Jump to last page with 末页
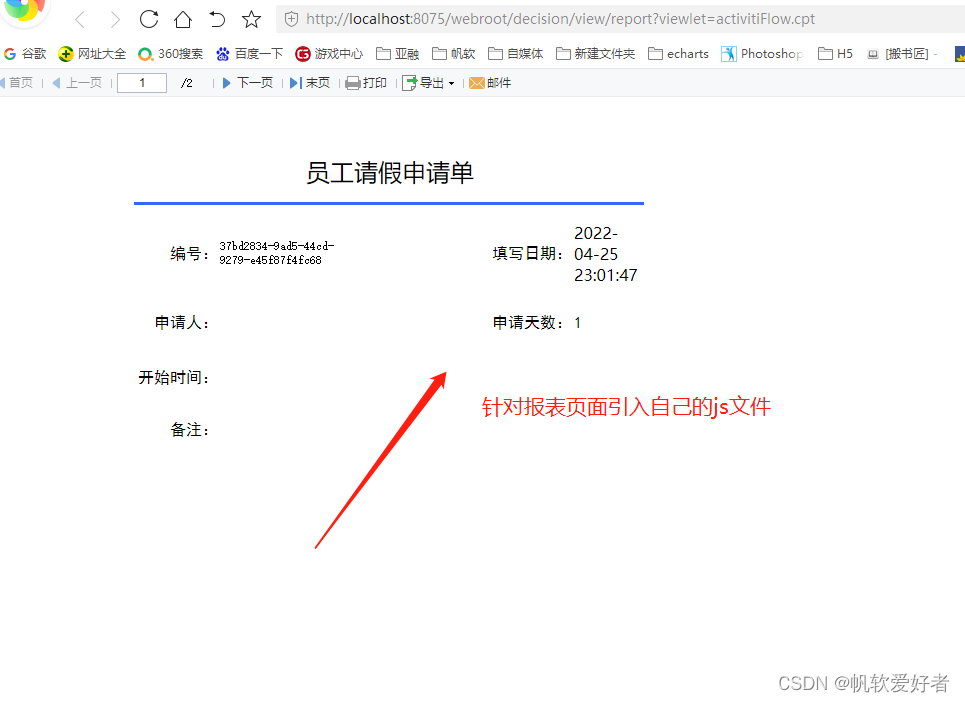Image resolution: width=965 pixels, height=702 pixels. 310,83
